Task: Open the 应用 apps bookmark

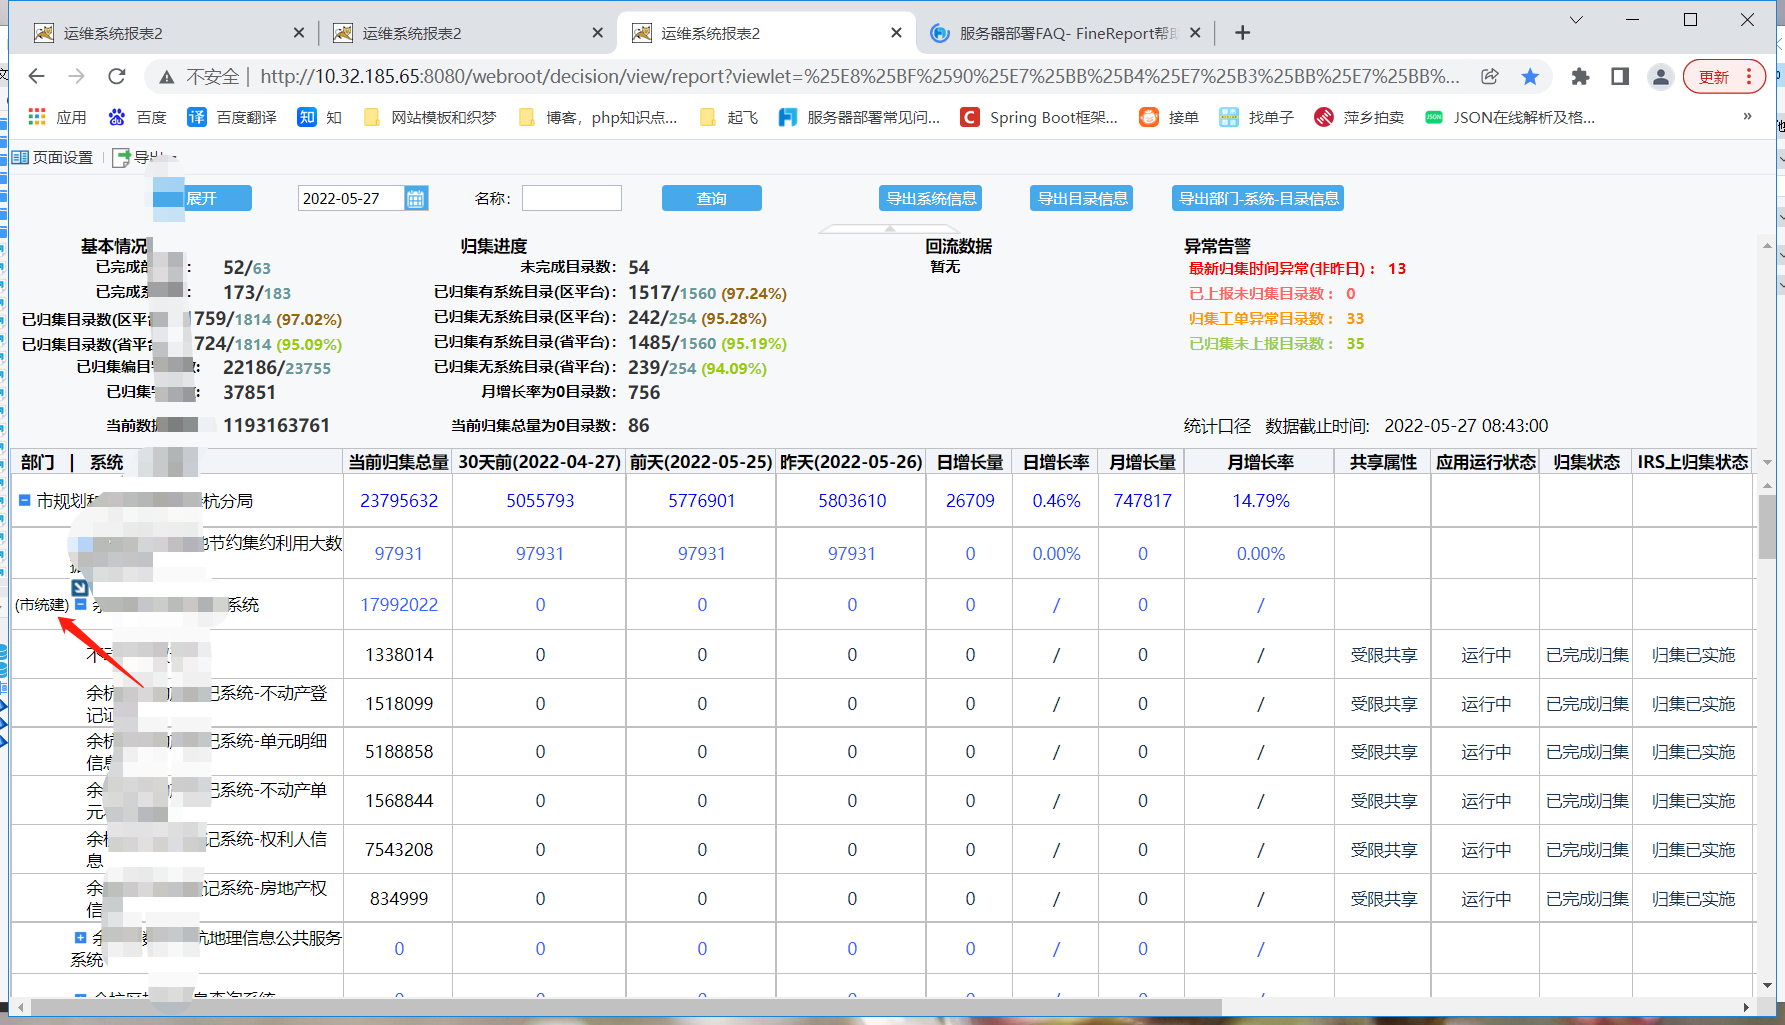Action: point(57,117)
